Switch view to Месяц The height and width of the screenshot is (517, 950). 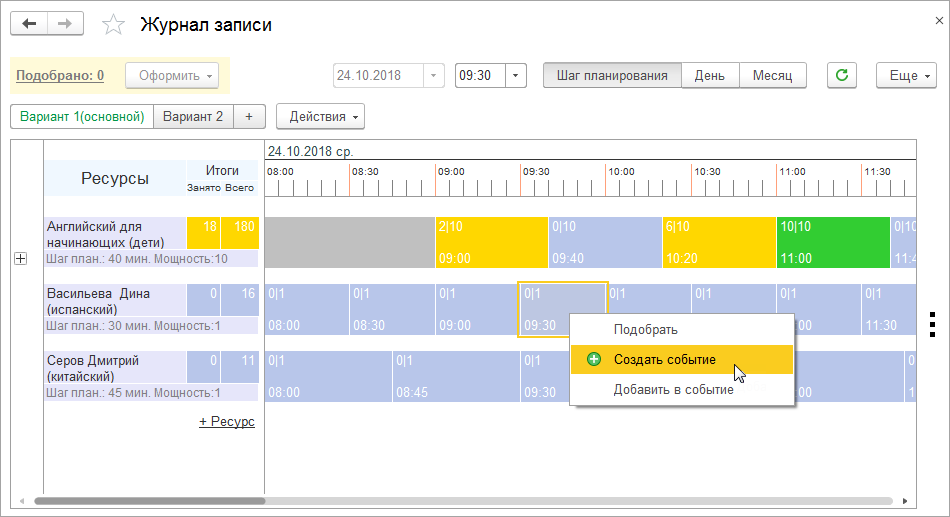coord(772,75)
